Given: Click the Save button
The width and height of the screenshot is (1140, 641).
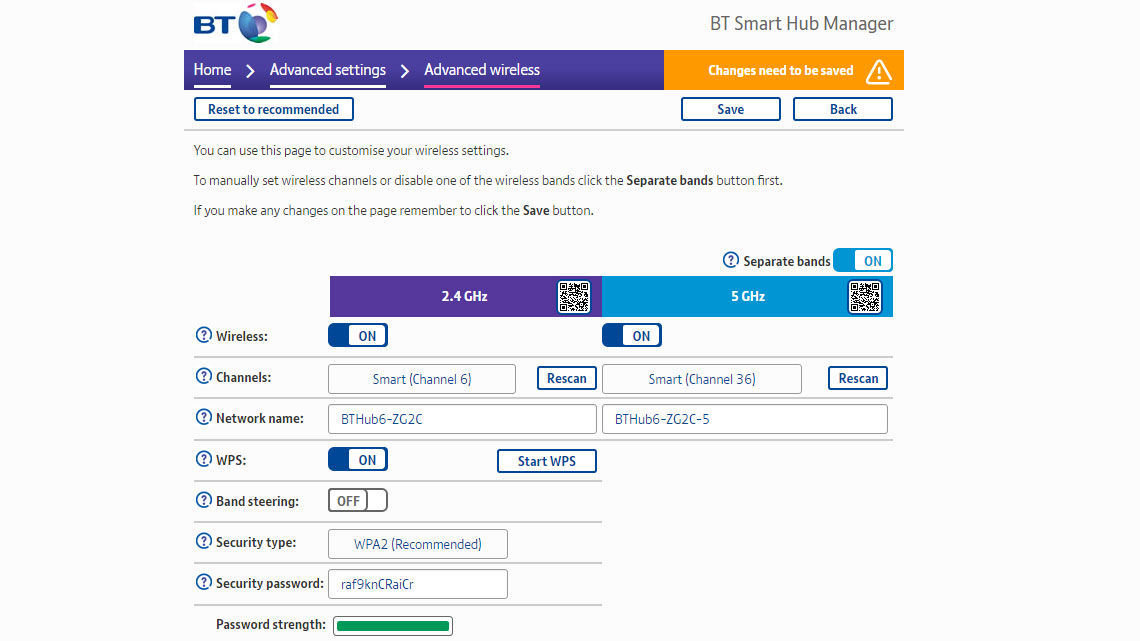Looking at the screenshot, I should coord(731,109).
